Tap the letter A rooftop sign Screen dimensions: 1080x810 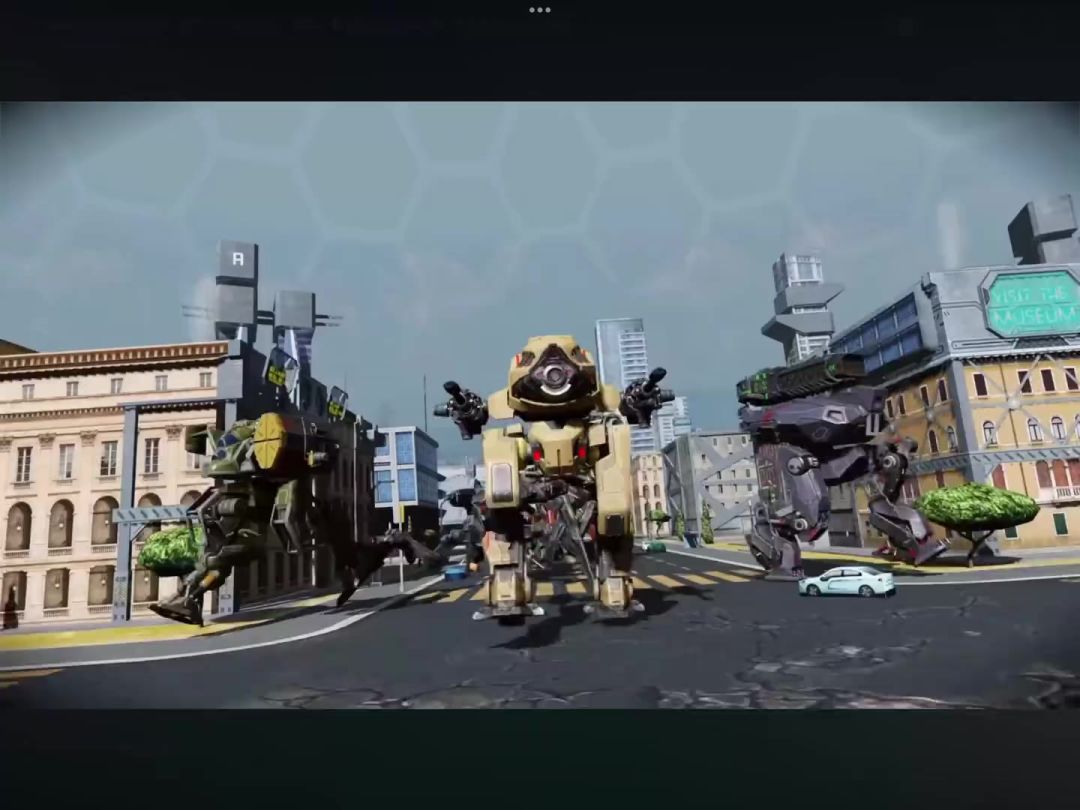point(238,260)
